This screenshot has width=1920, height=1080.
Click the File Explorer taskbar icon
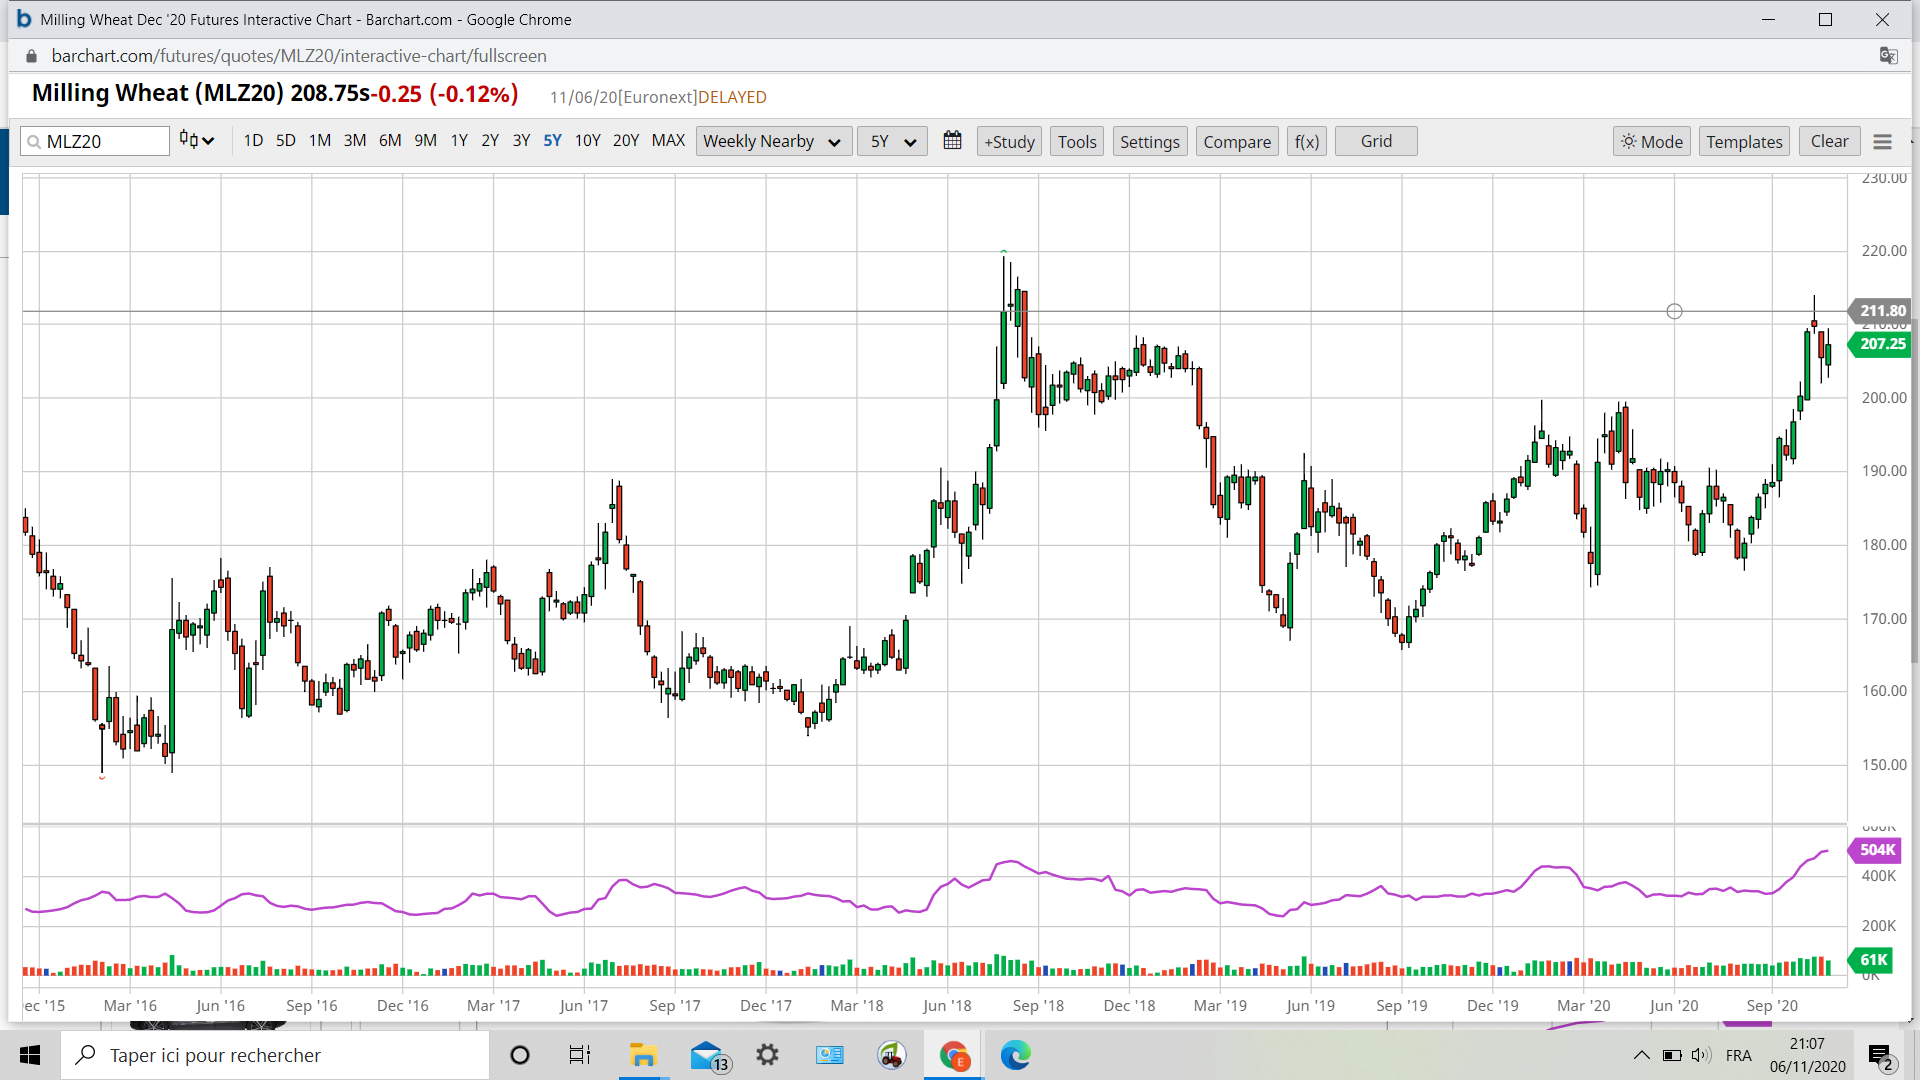point(642,1055)
